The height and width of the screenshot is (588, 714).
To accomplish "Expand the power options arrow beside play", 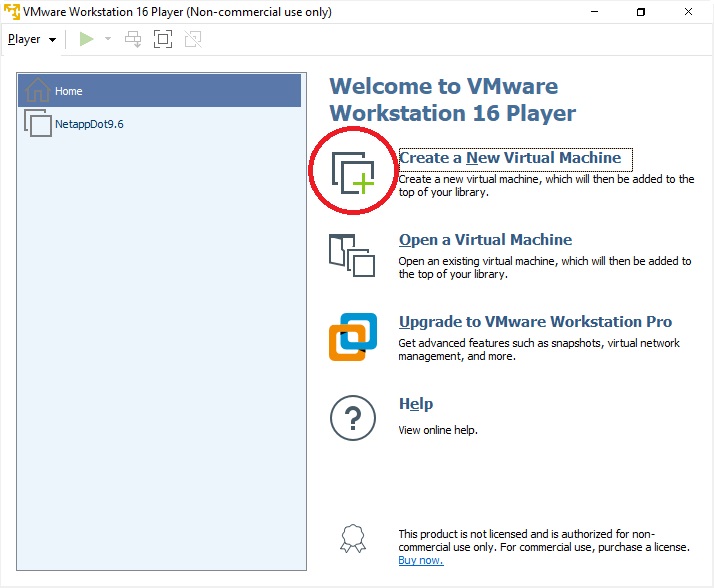I will [x=108, y=39].
